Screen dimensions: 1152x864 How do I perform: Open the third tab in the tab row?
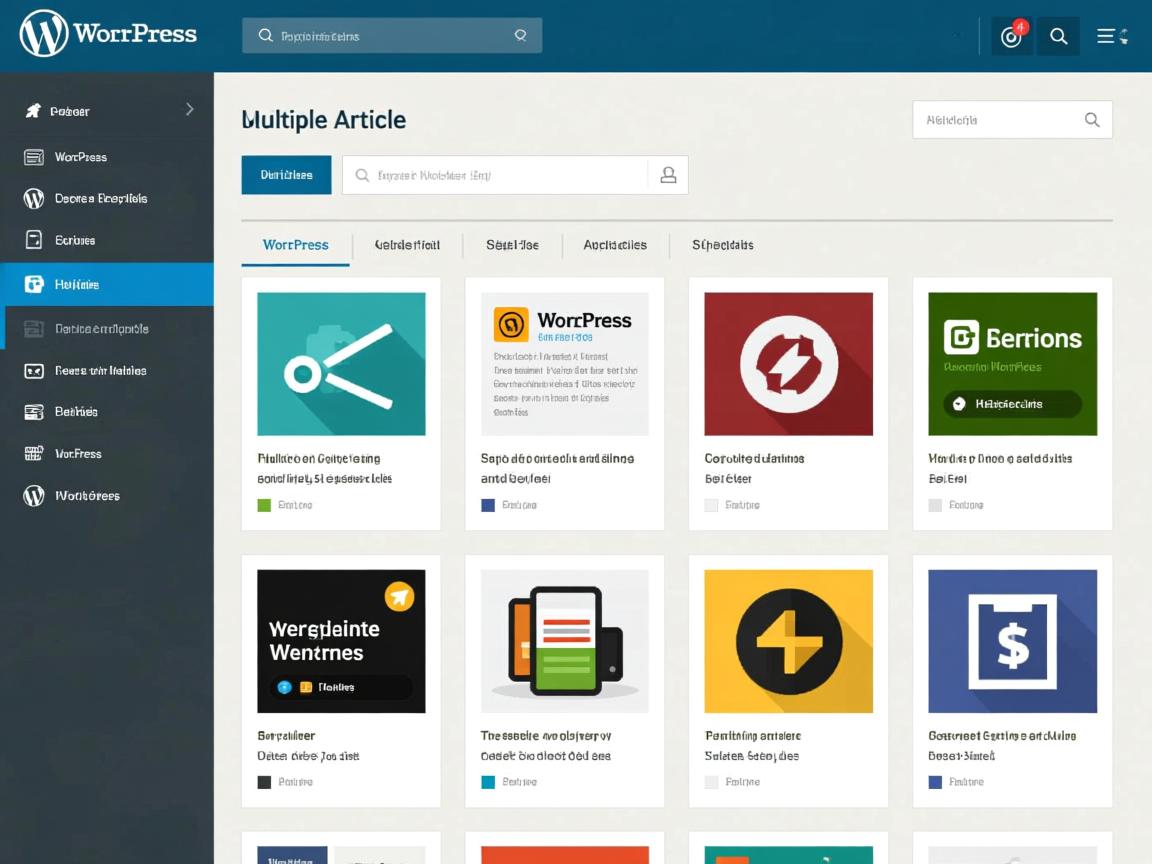pos(512,245)
